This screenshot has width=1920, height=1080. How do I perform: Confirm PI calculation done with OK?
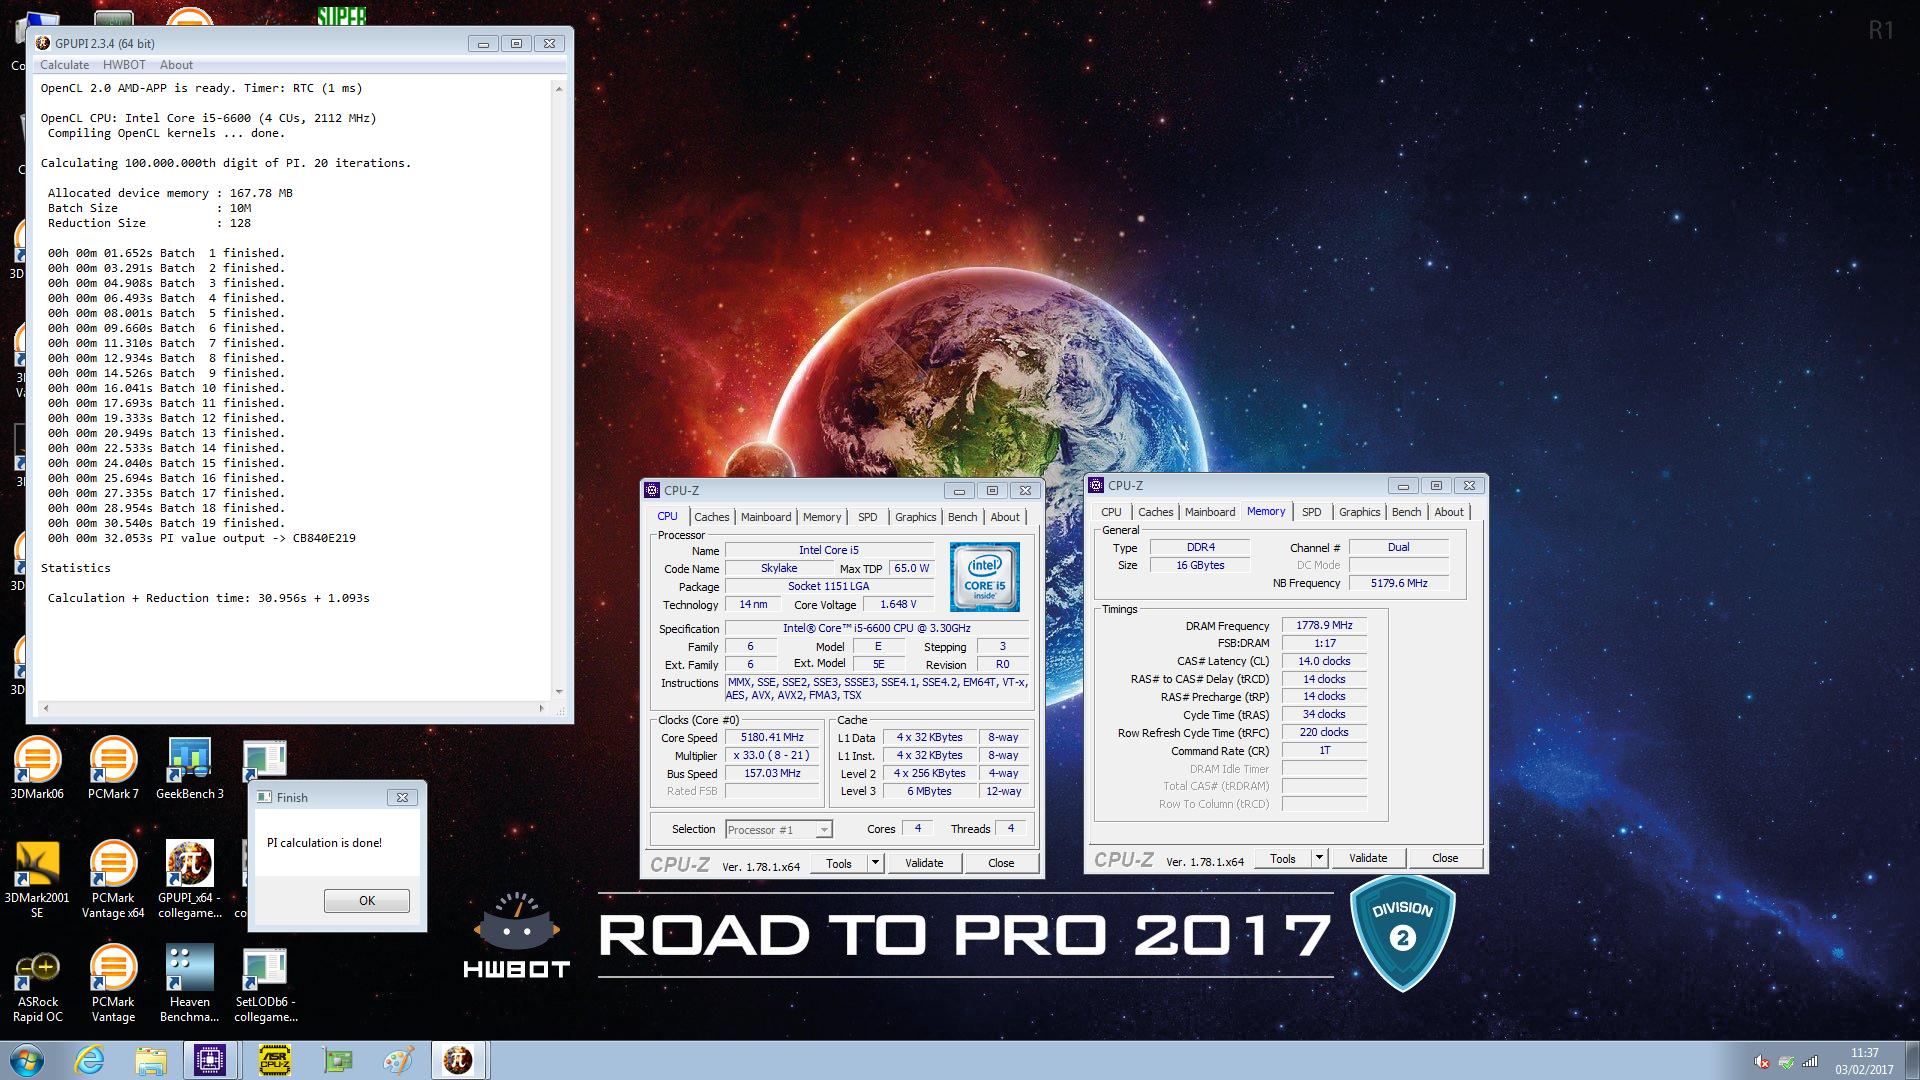pyautogui.click(x=367, y=900)
